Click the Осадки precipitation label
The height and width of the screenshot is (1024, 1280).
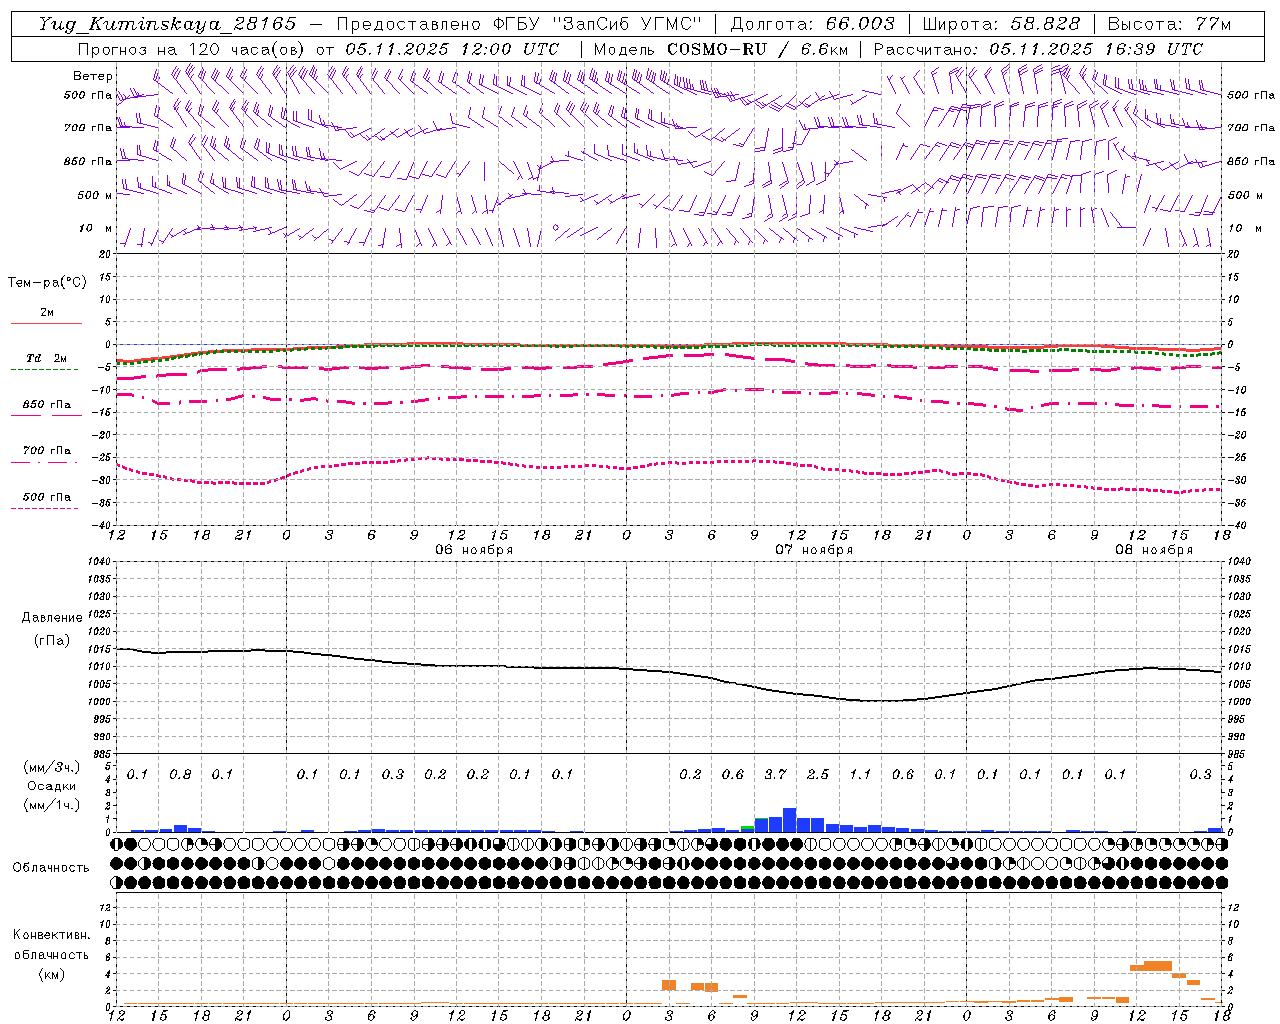51,786
